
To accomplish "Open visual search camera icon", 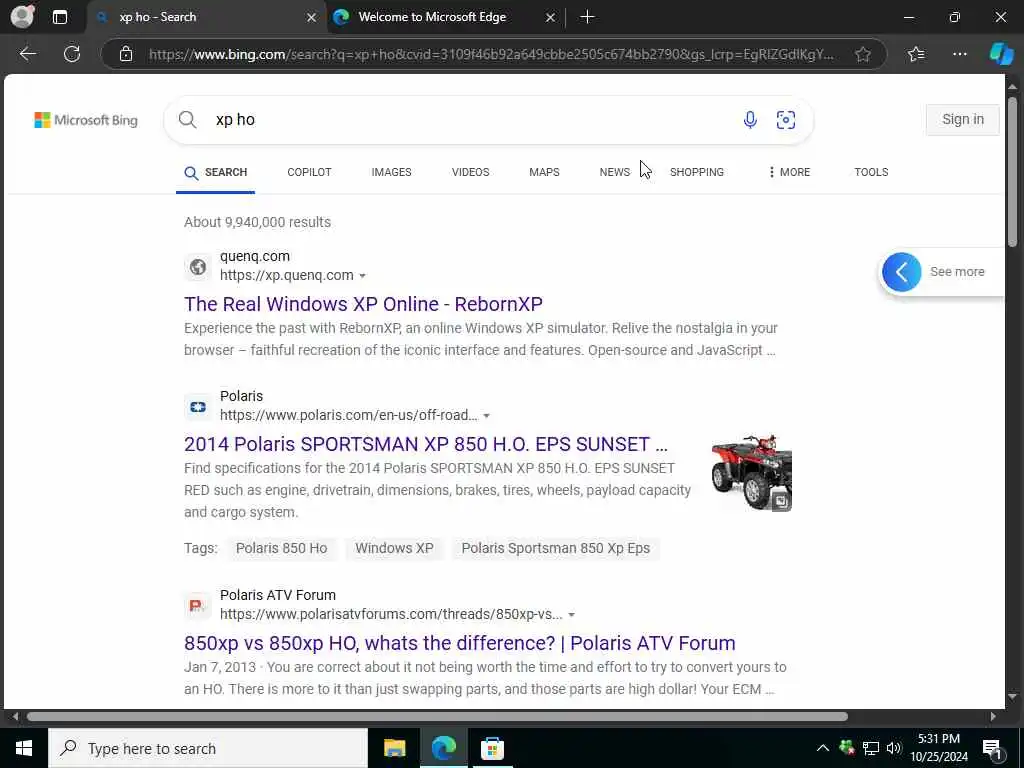I will click(786, 120).
